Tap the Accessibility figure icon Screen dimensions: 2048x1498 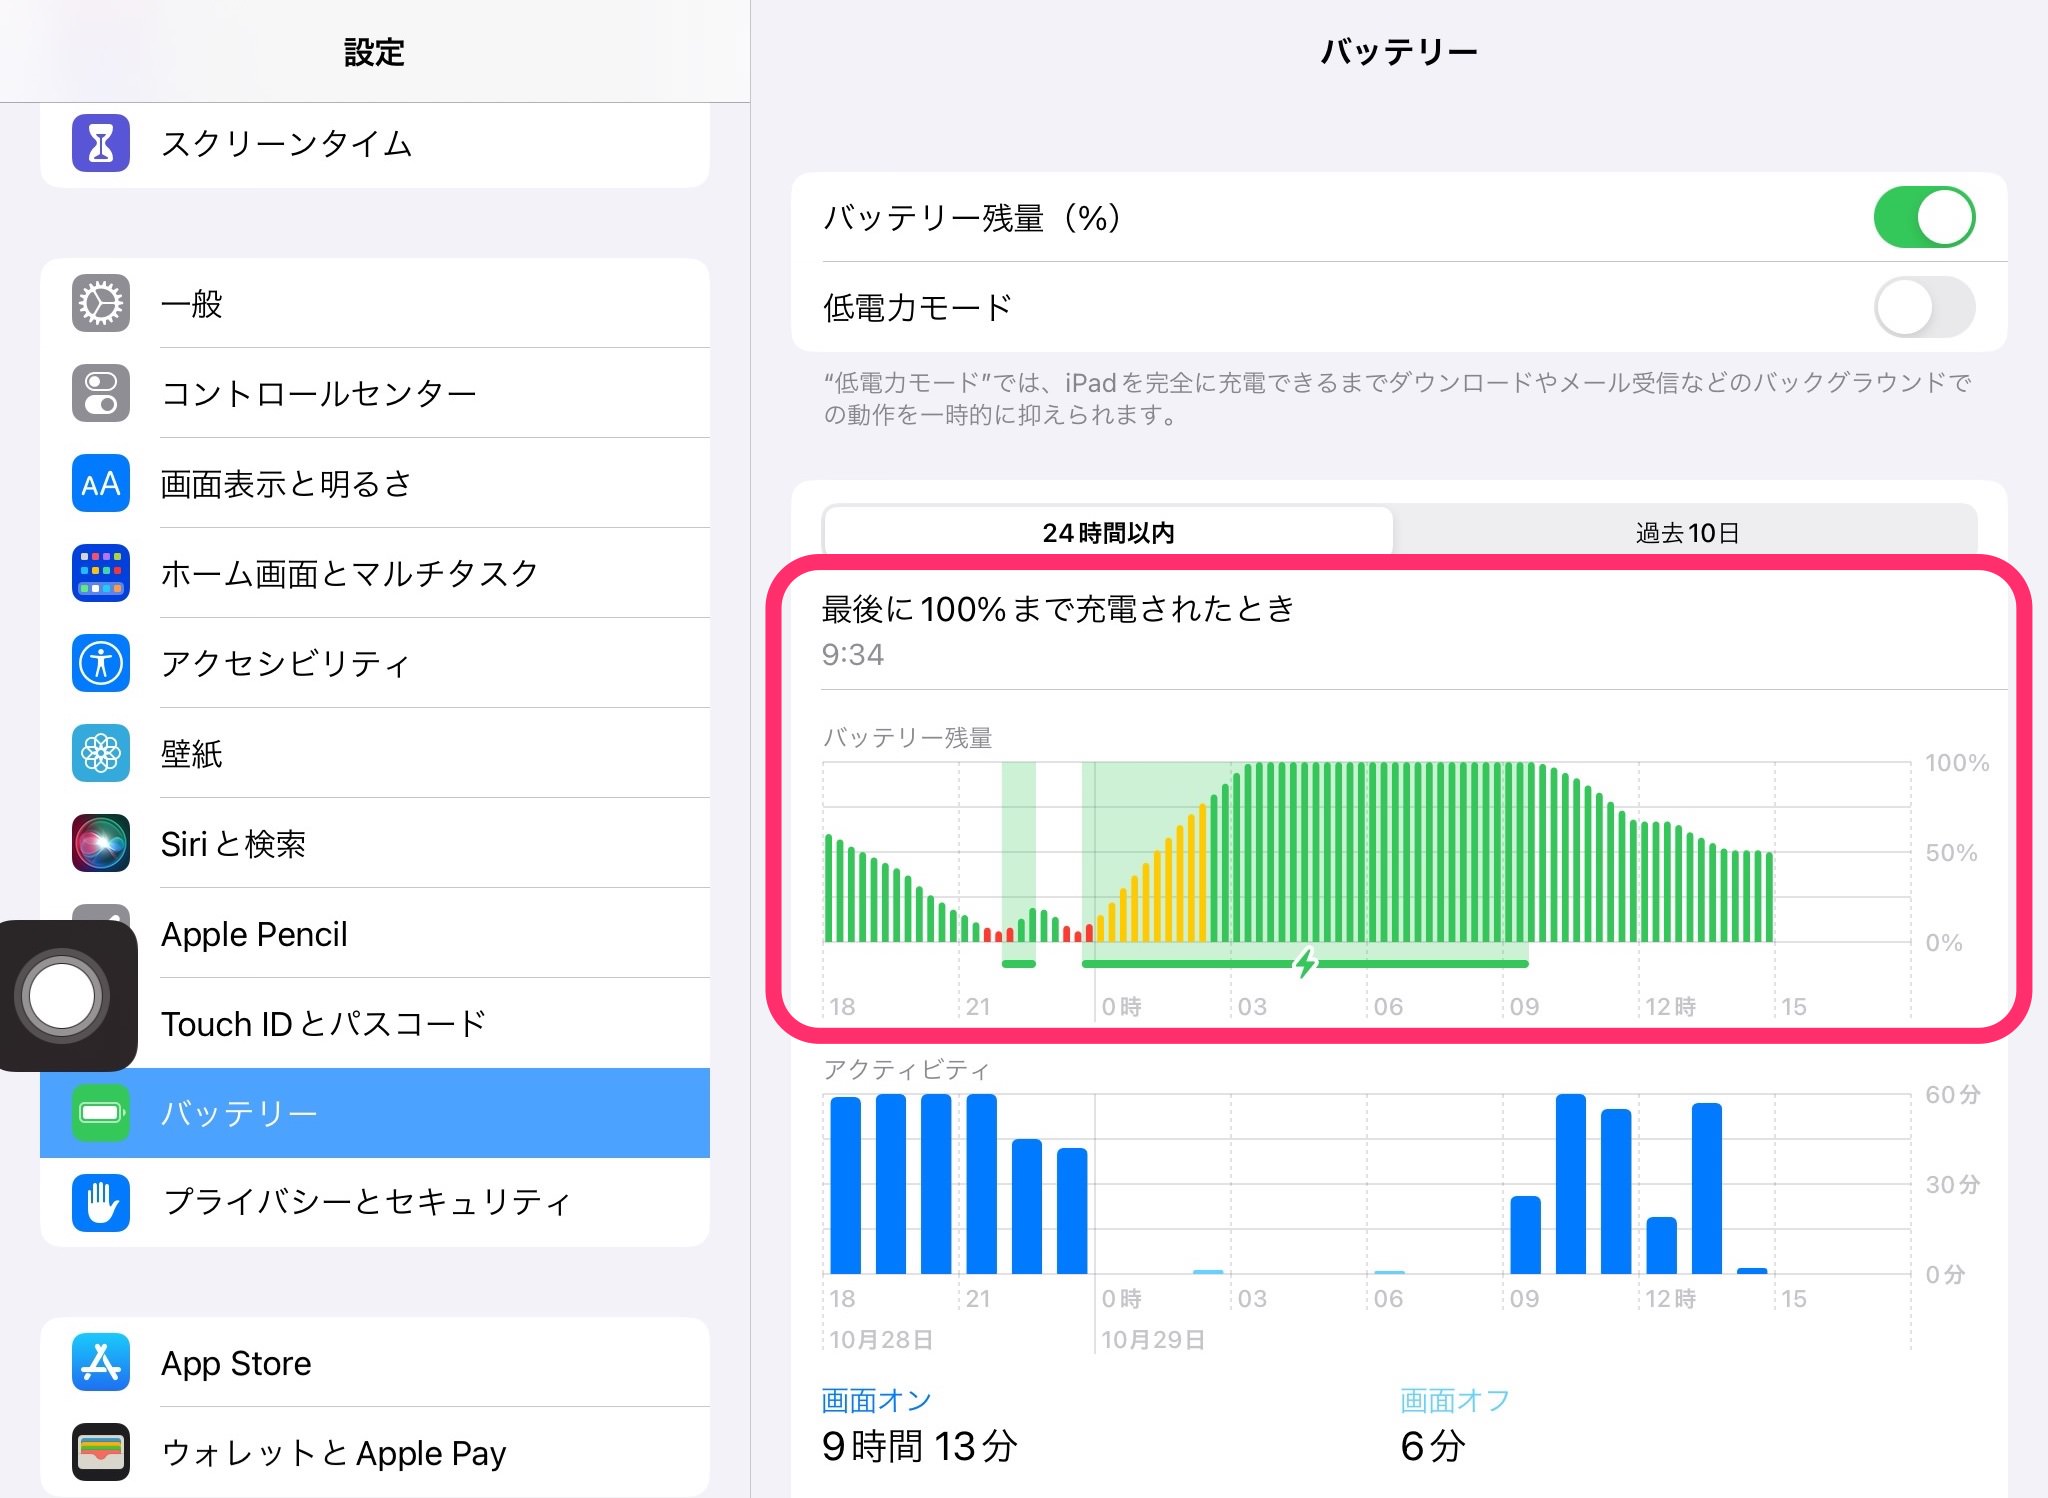(101, 663)
